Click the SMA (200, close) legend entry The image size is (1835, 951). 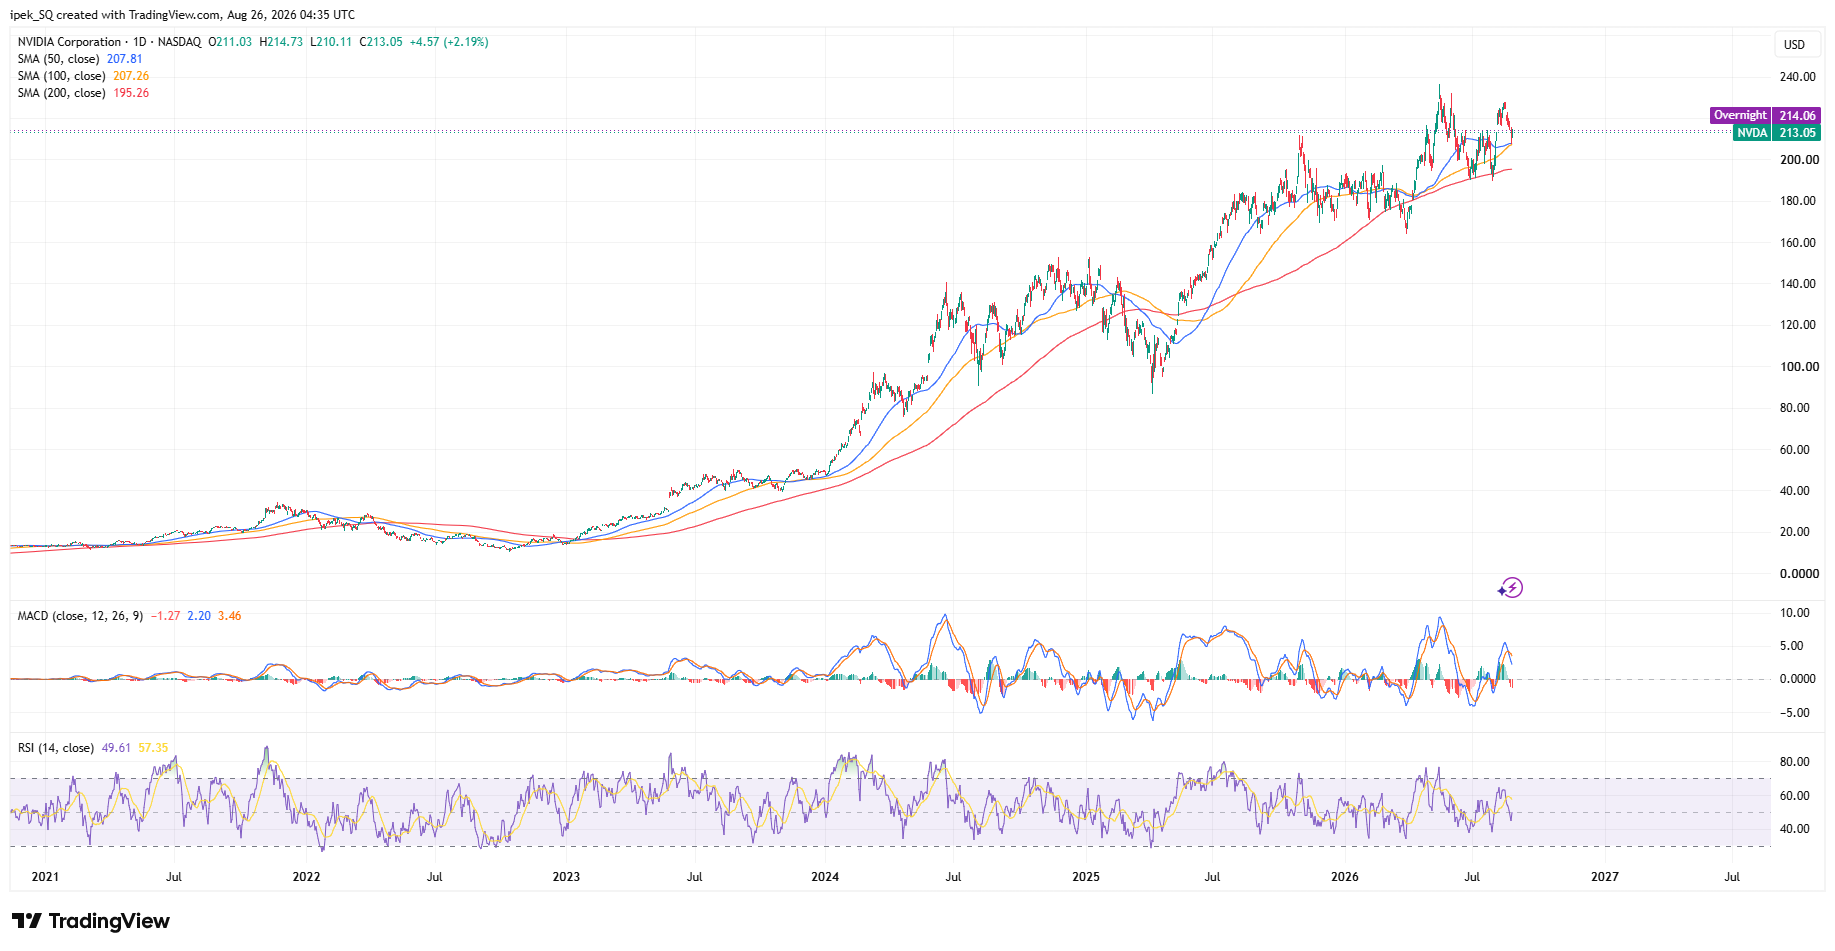(61, 93)
